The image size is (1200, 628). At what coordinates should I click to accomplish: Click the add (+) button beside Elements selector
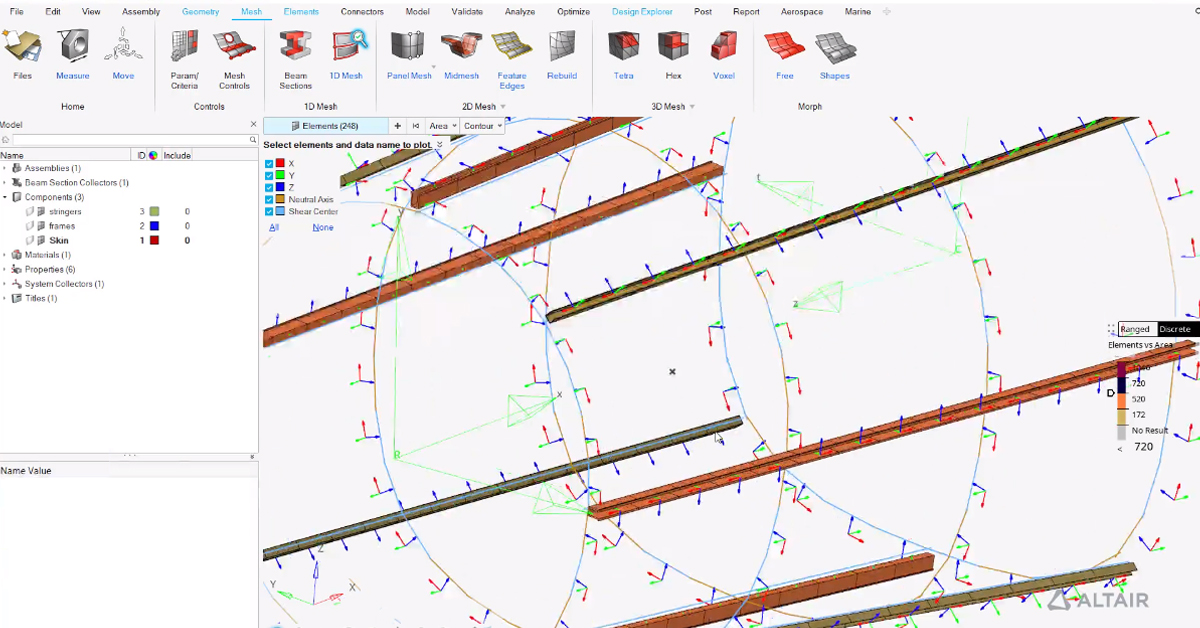coord(397,126)
